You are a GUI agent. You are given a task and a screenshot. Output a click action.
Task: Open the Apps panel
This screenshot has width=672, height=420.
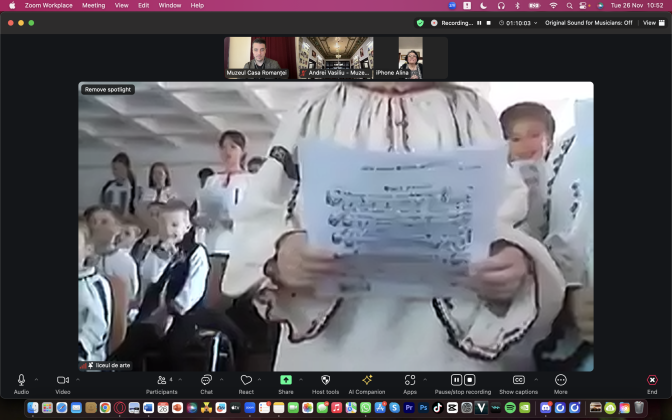(x=410, y=381)
